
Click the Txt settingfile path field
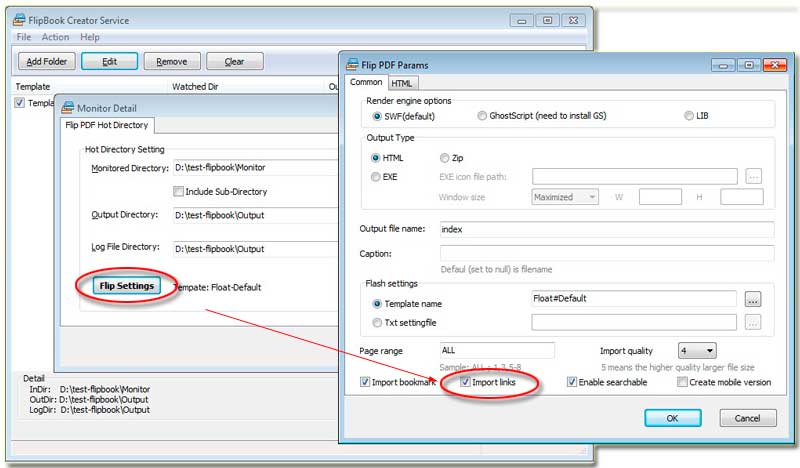(x=634, y=322)
